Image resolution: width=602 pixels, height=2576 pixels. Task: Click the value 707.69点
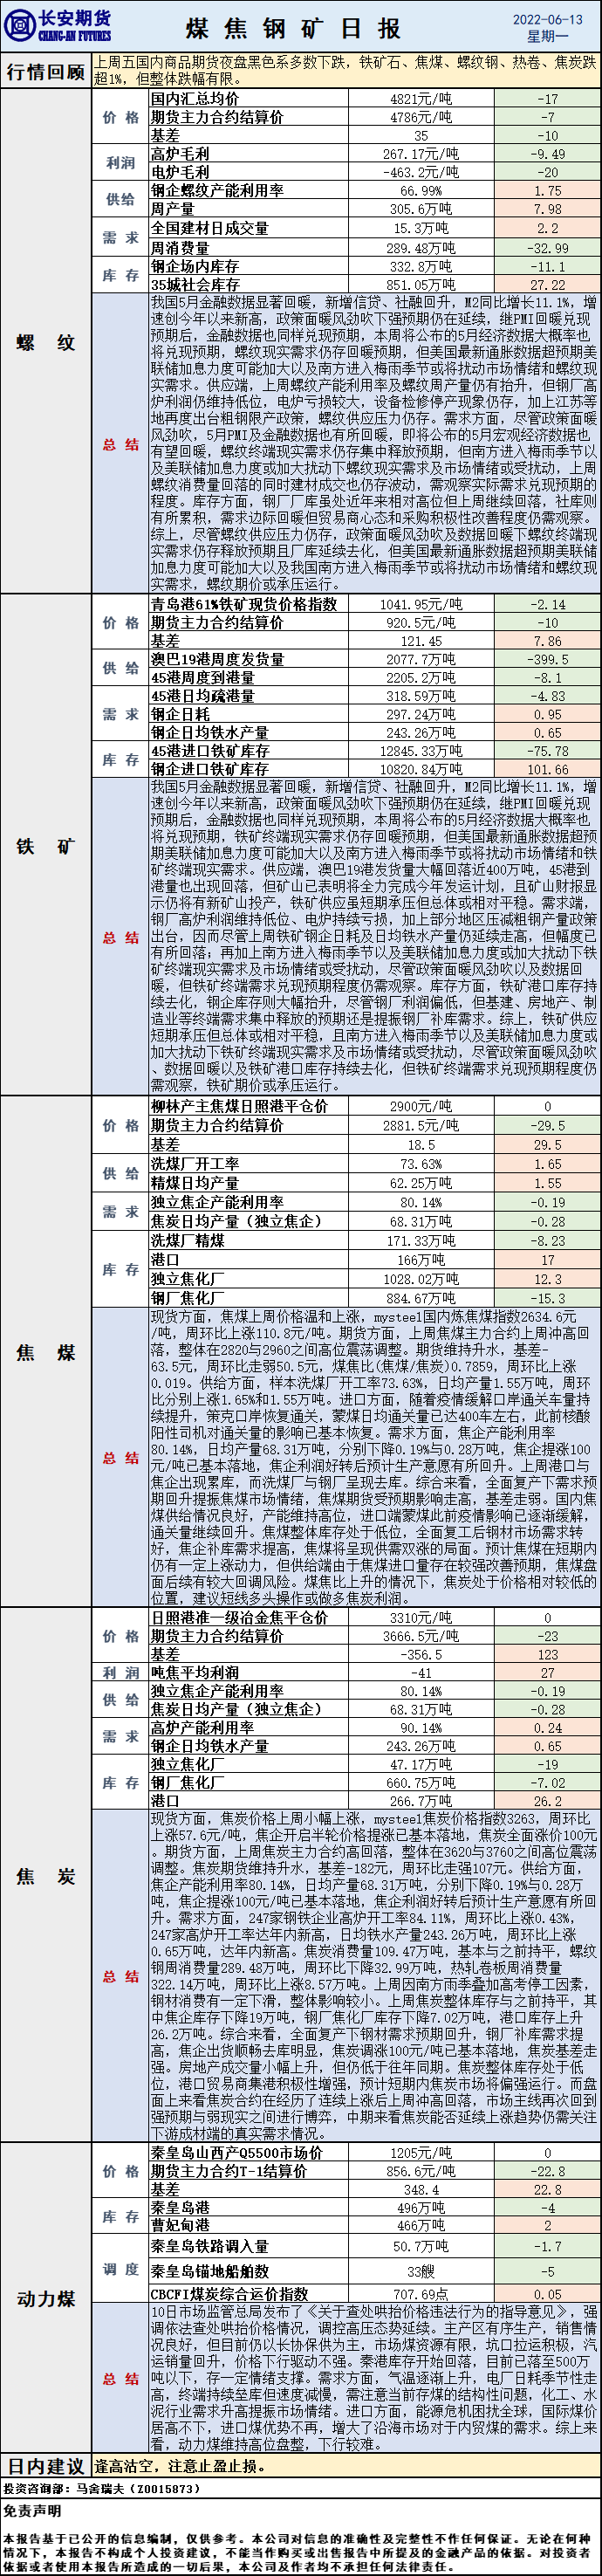click(x=421, y=2294)
